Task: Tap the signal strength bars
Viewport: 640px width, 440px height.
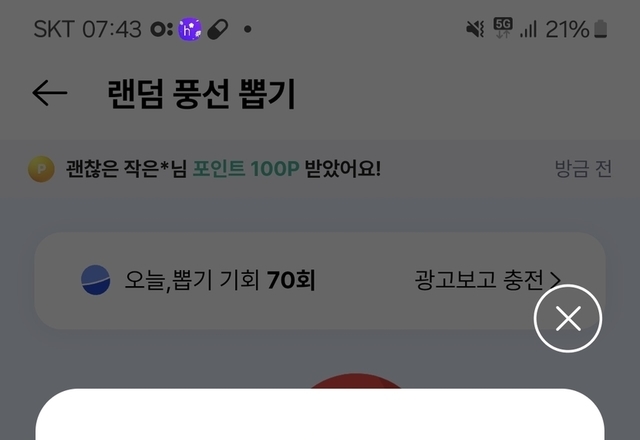Action: pos(528,29)
